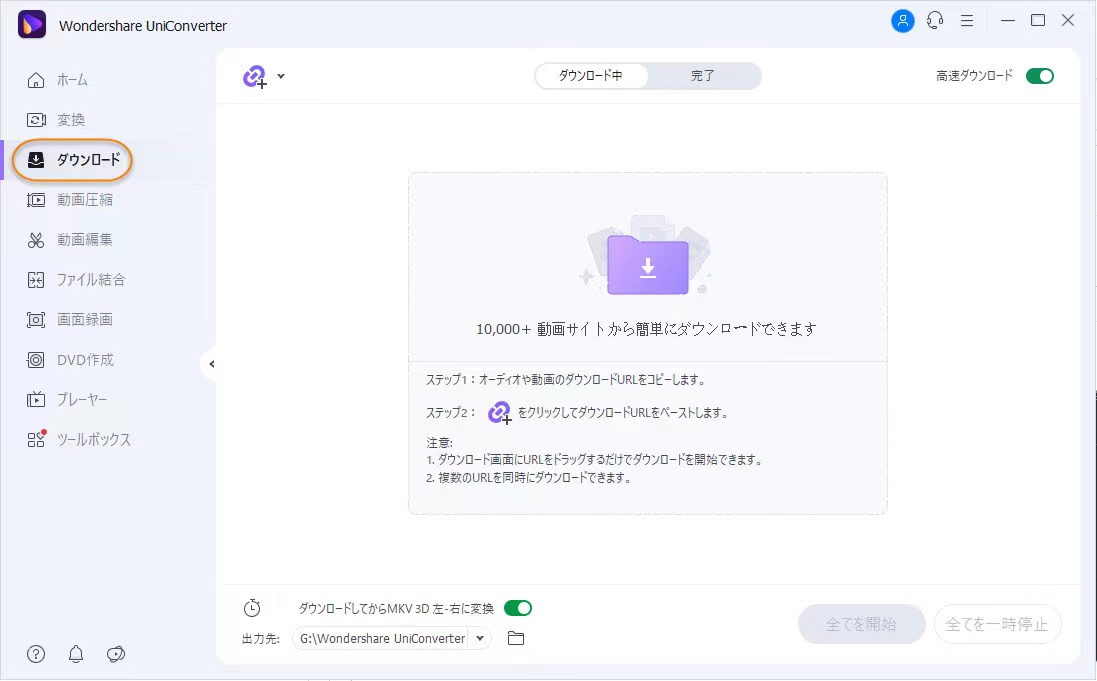Switch to the ダウンロード中 tab
1097x681 pixels.
pos(590,76)
